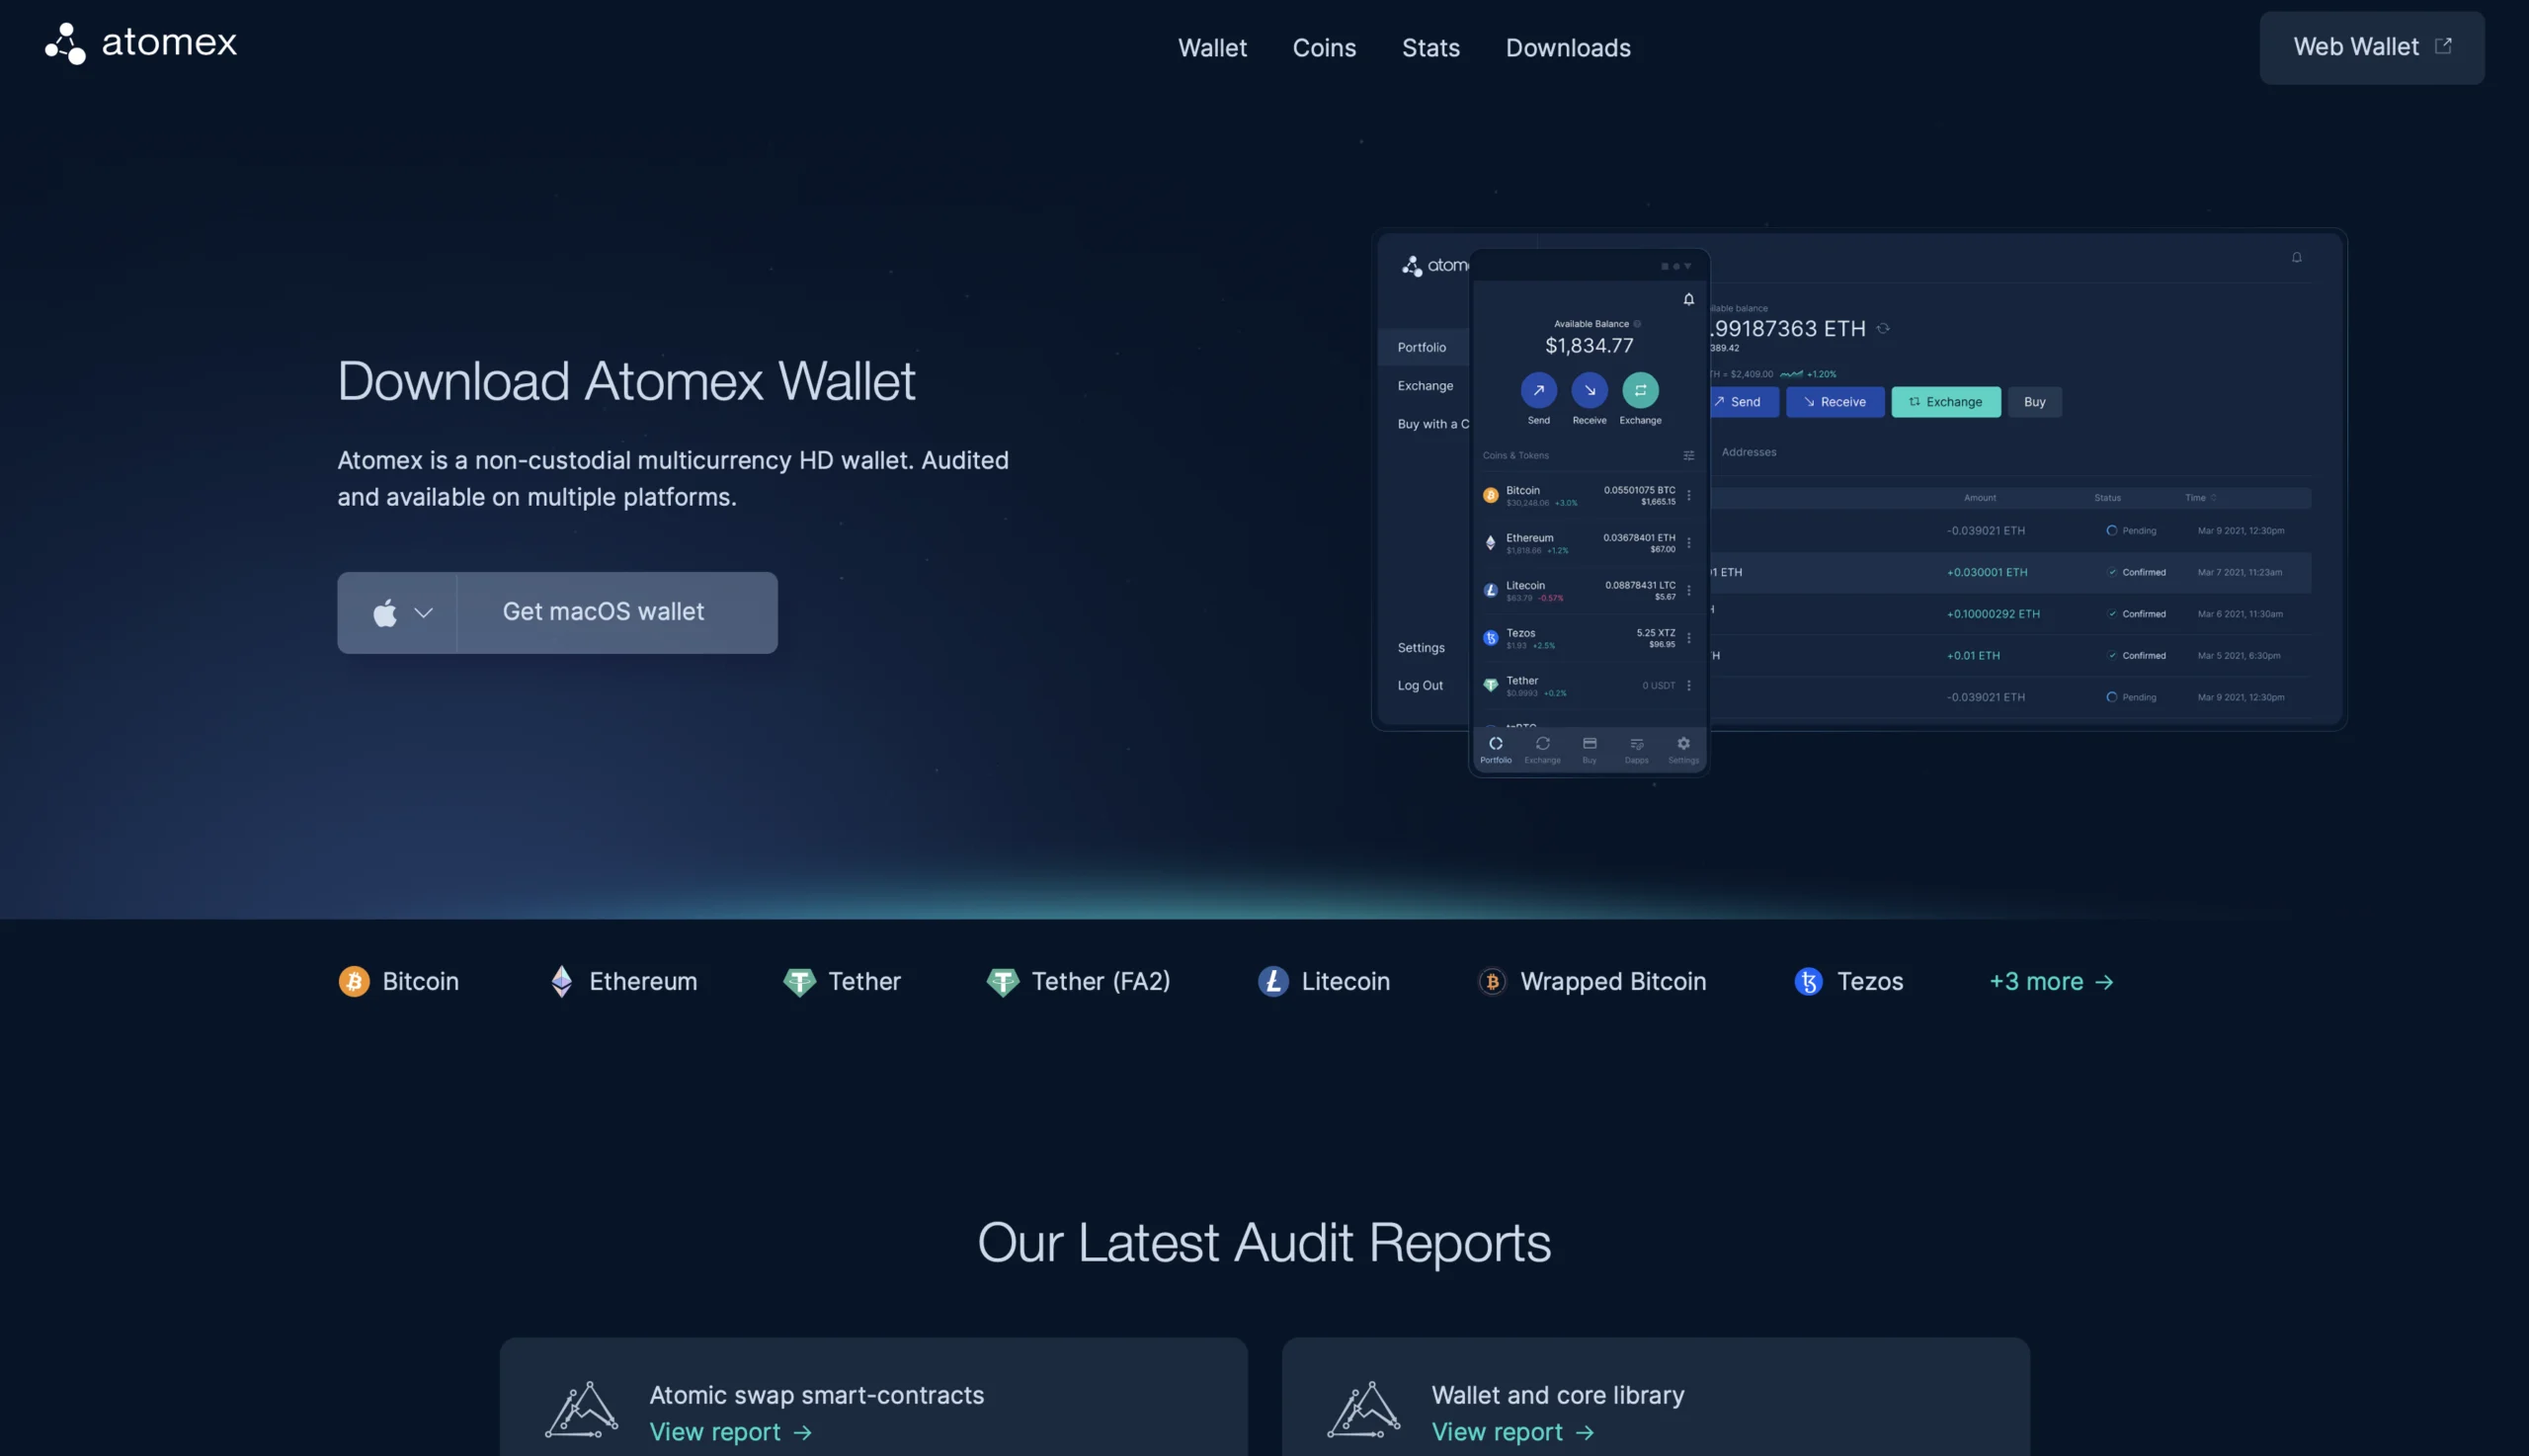Select Settings in desktop preview sidebar

point(1420,648)
